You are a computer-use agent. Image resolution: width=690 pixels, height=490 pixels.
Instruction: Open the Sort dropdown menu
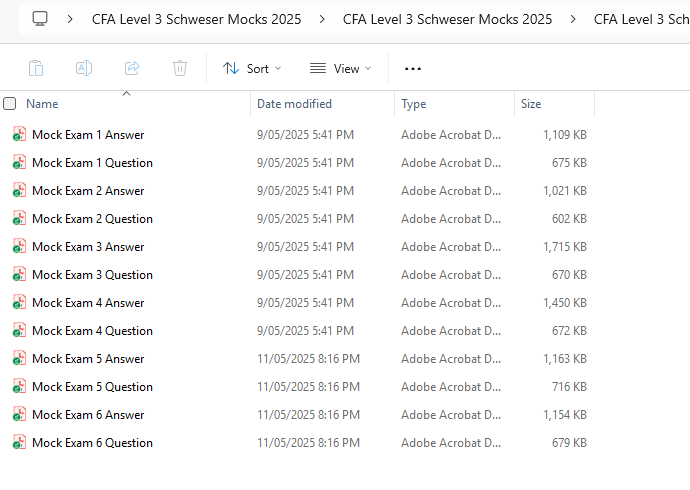[251, 68]
